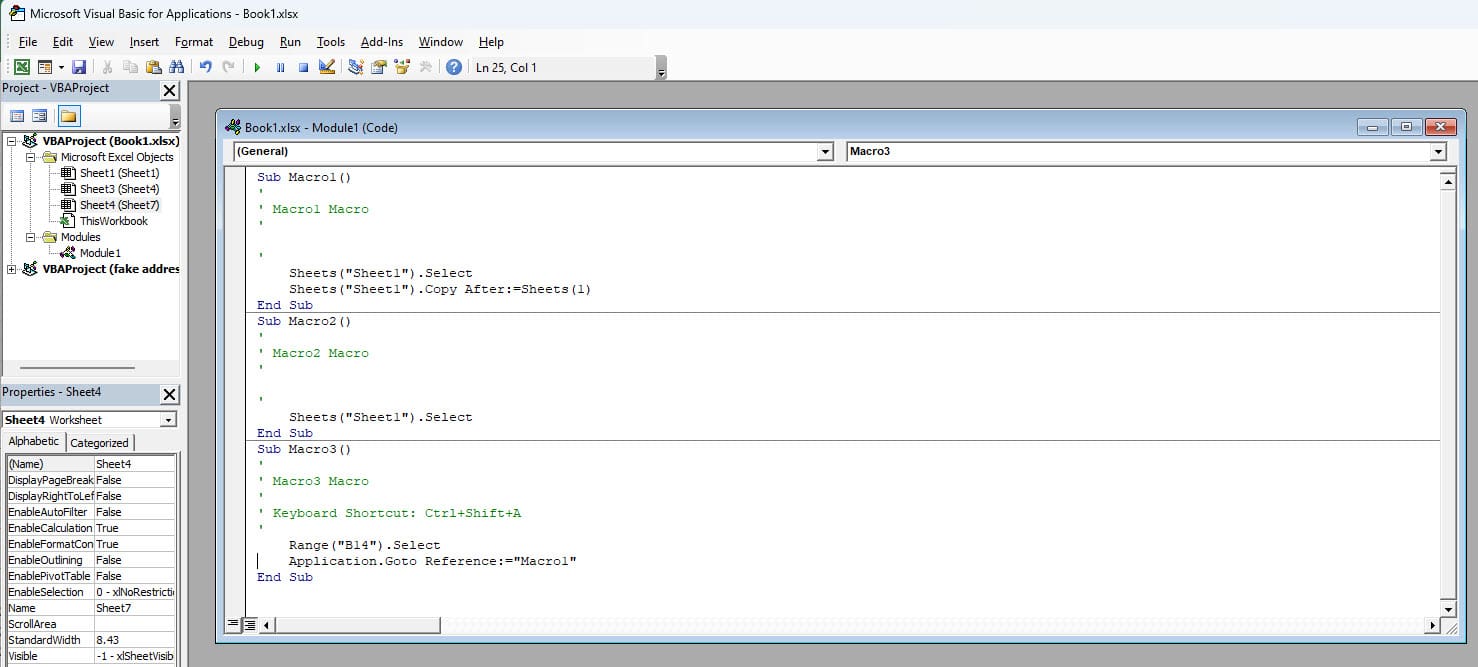This screenshot has width=1478, height=667.
Task: Click the Paste clipboard icon
Action: (153, 67)
